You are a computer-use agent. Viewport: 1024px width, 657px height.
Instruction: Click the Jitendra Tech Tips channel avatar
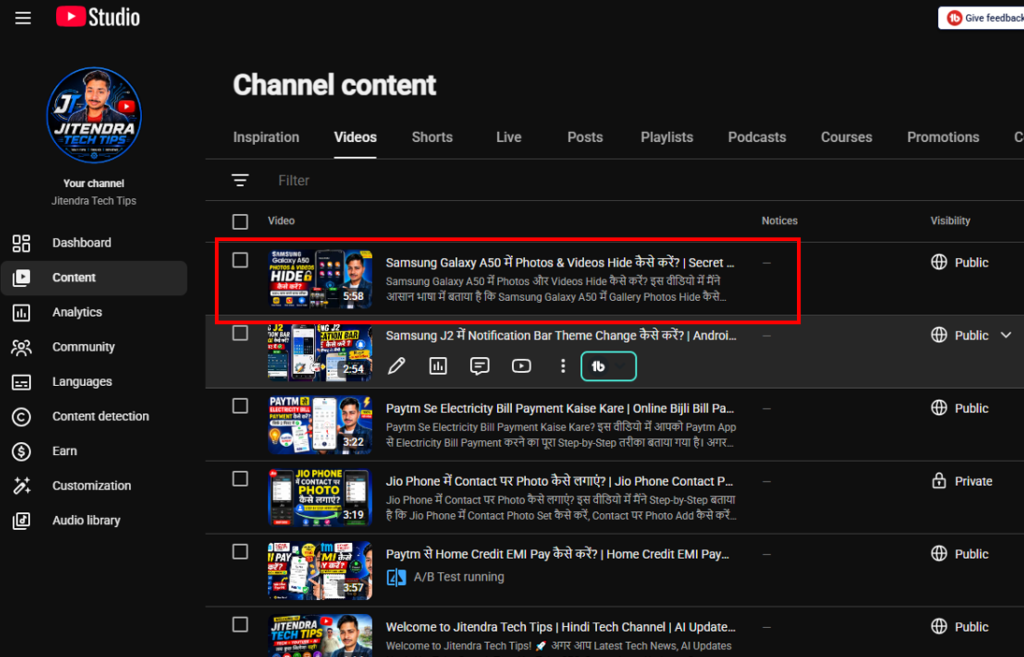pyautogui.click(x=94, y=115)
